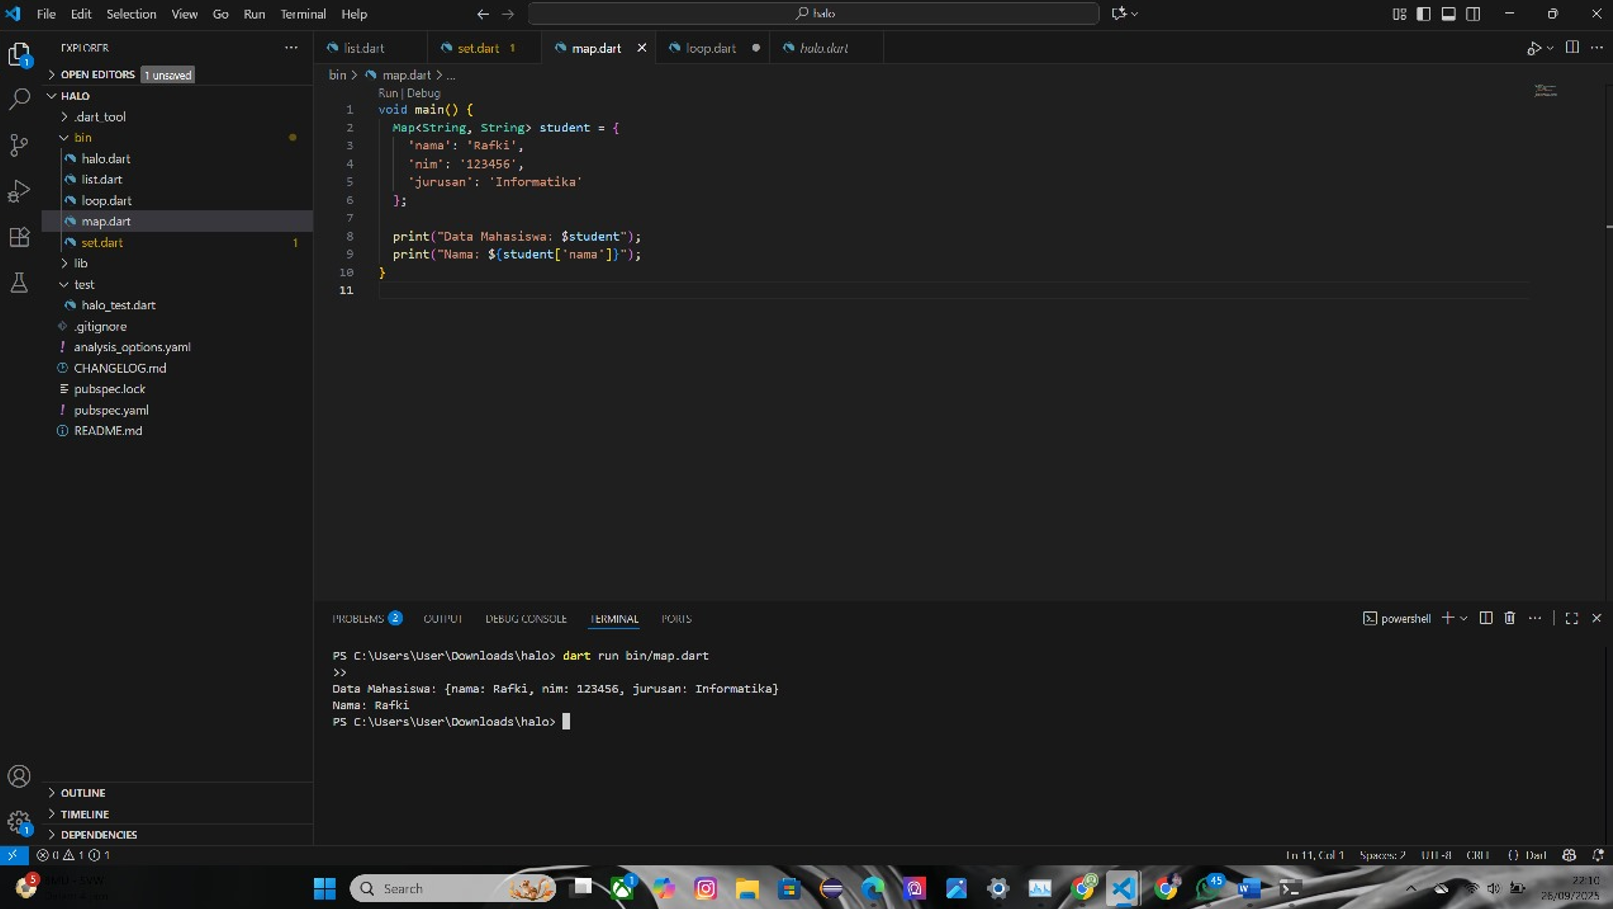Maximize the terminal panel size
Viewport: 1613px width, 909px height.
[x=1571, y=618]
